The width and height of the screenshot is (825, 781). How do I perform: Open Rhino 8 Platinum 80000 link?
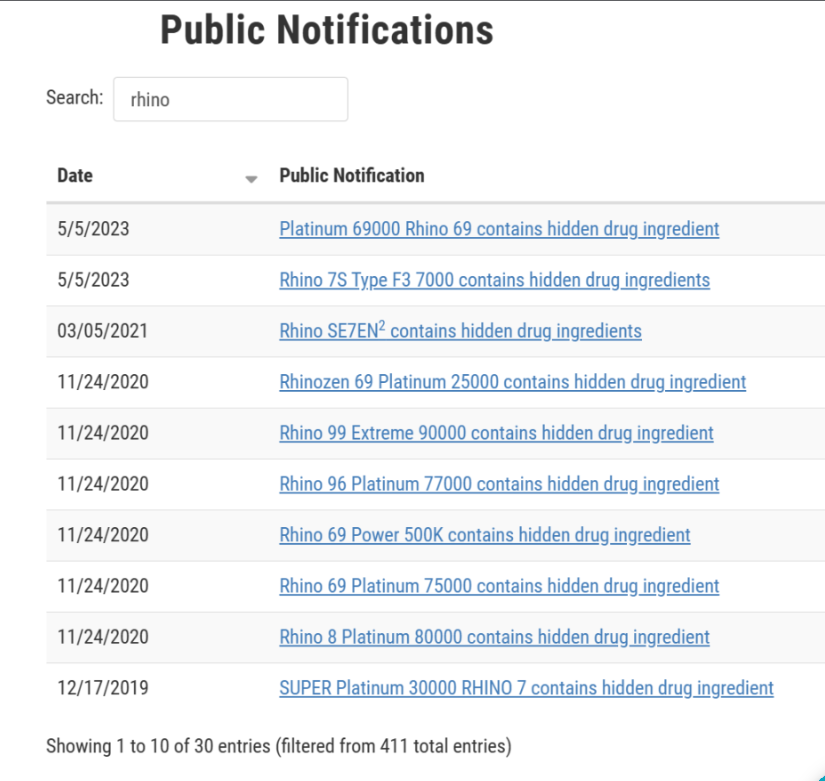click(x=494, y=637)
